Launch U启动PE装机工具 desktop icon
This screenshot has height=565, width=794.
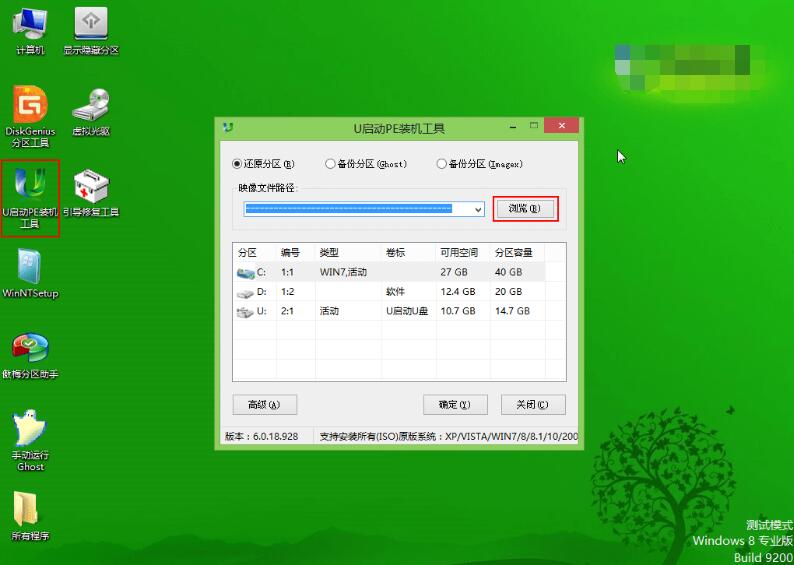[30, 198]
